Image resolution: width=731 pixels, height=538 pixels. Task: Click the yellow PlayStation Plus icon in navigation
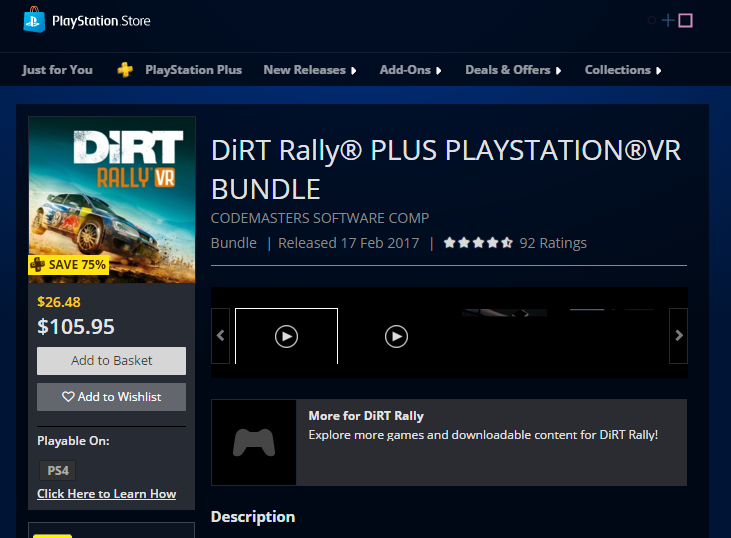click(x=125, y=70)
